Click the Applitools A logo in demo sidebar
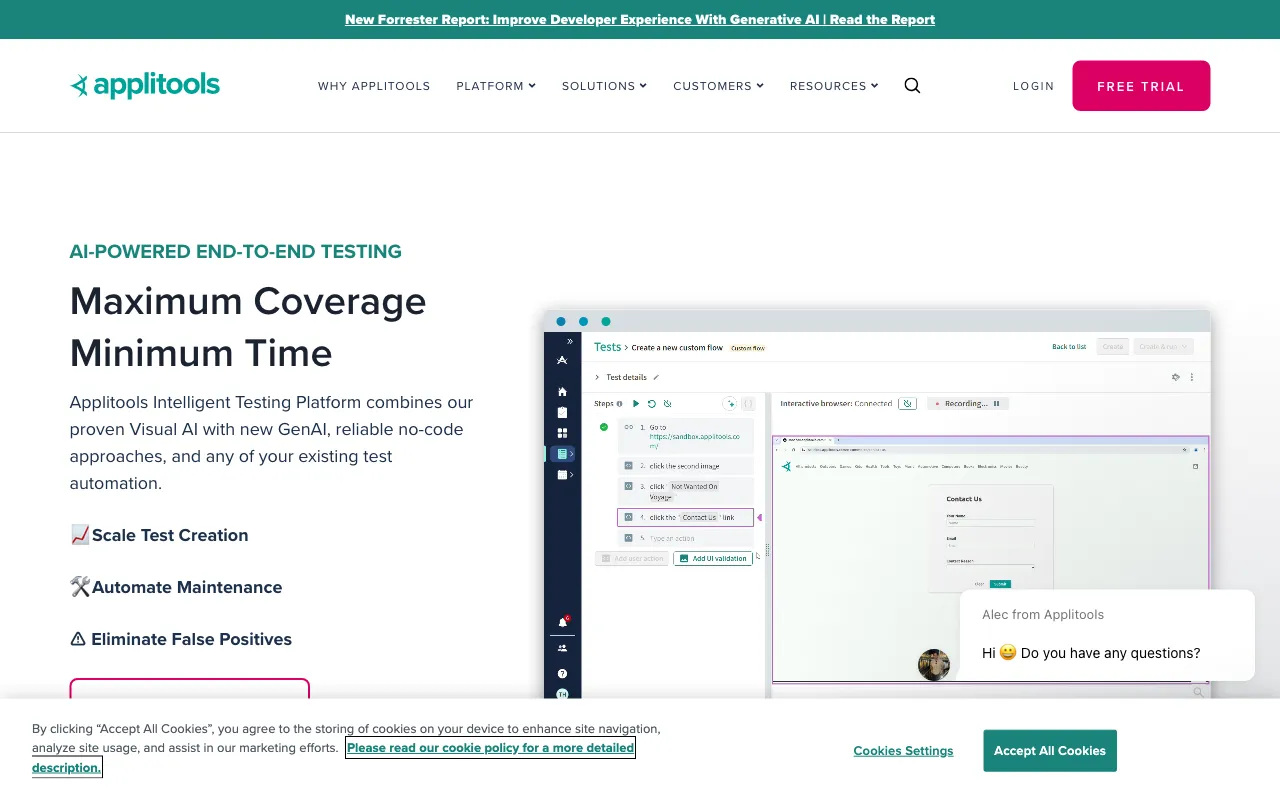Screen dimensions: 1280x800 coord(562,360)
